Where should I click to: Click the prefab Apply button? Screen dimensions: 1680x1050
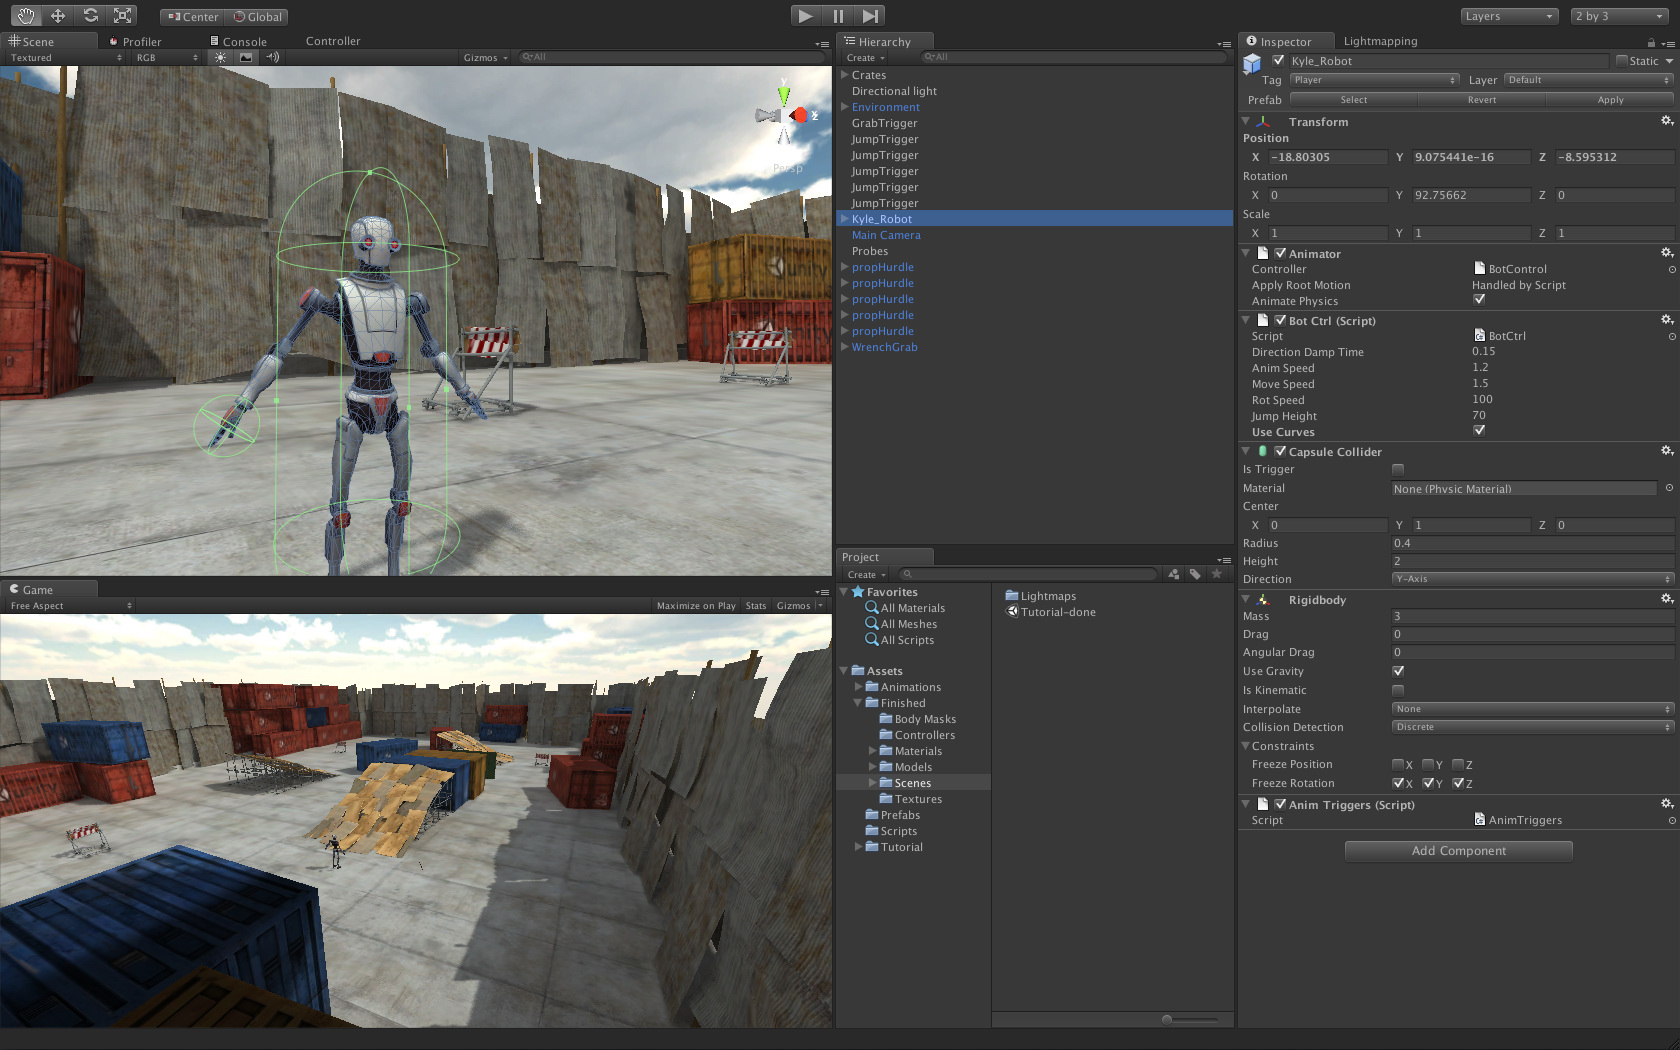click(x=1610, y=100)
